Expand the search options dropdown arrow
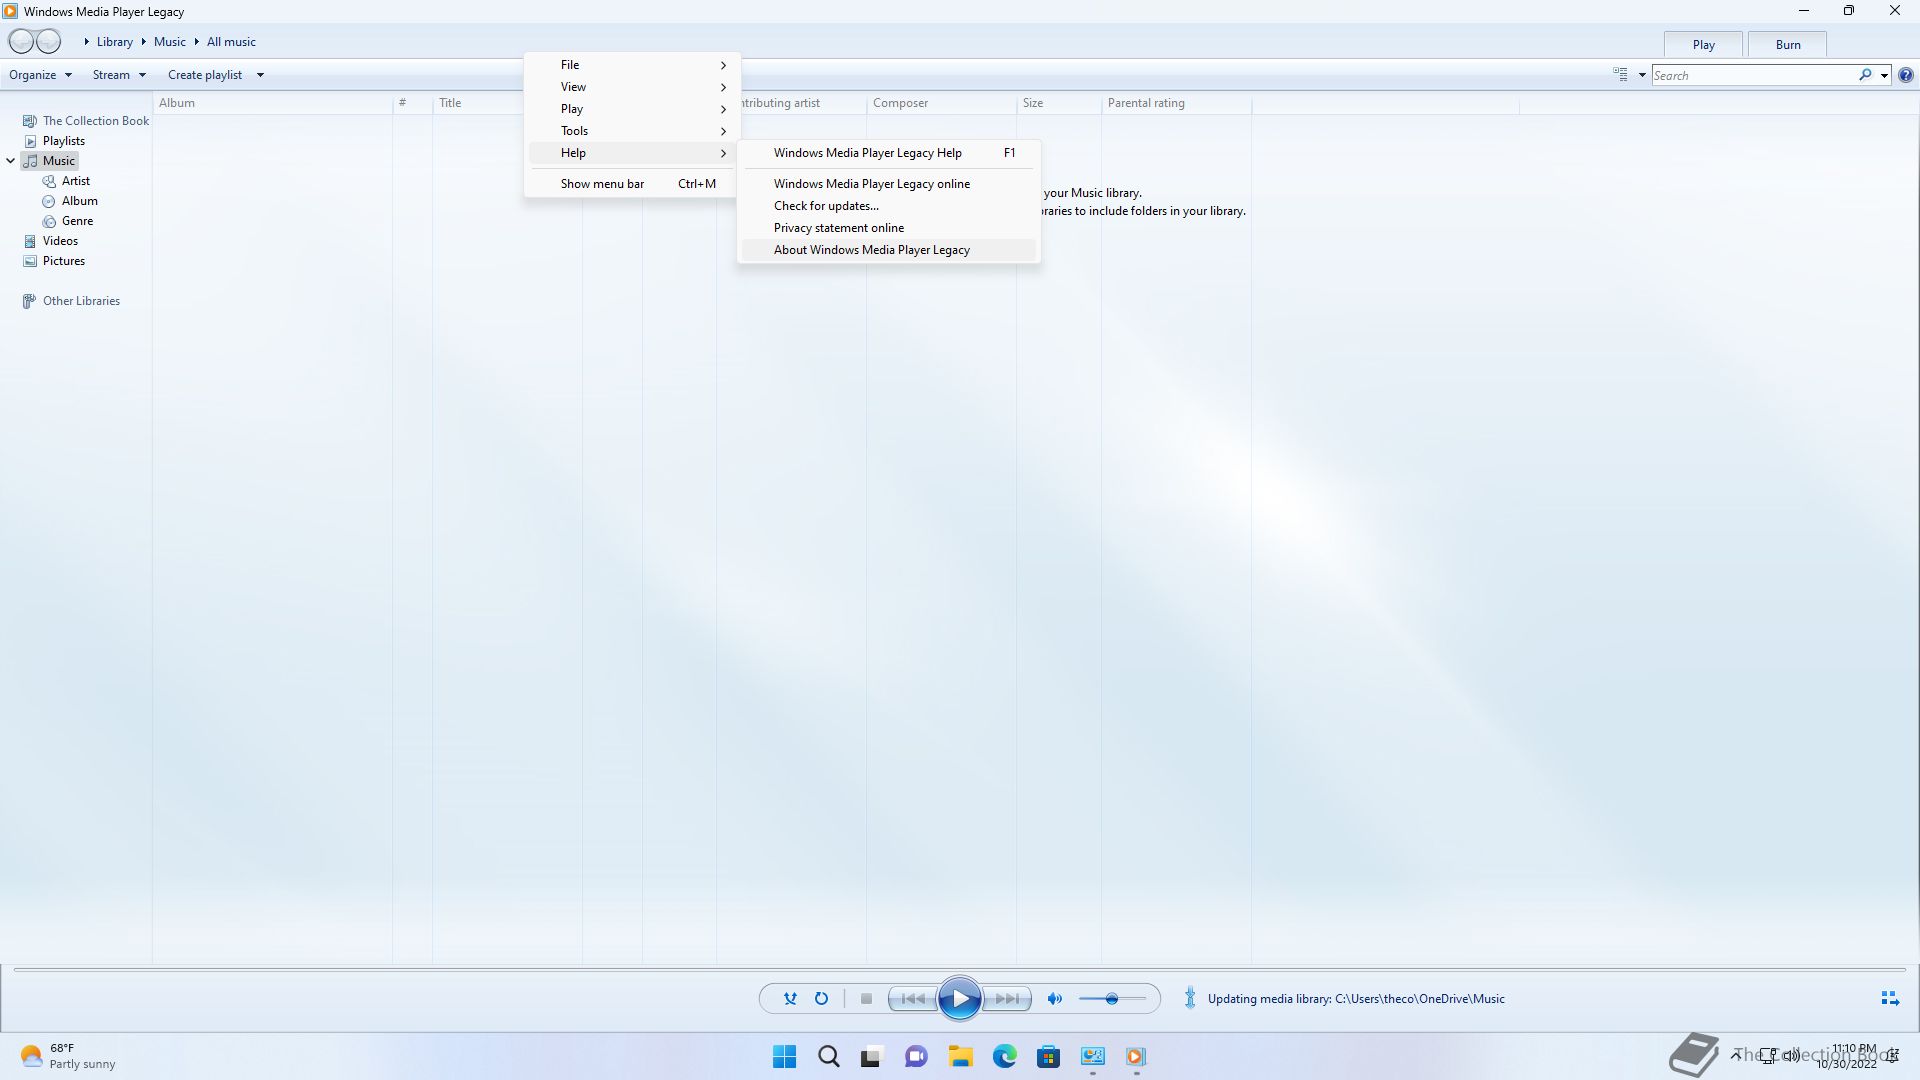Screen dimensions: 1920x1080 (1884, 75)
